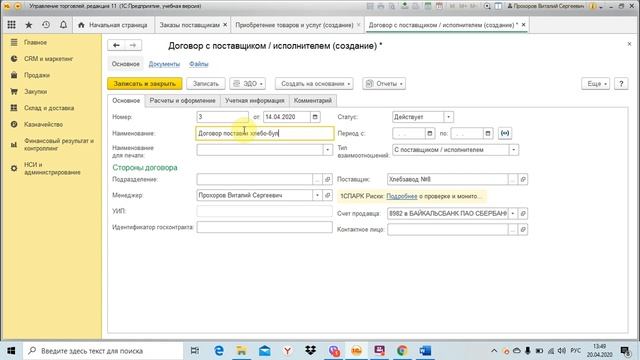The image size is (640, 360).
Task: Open Поставщик selection ellipsis button
Action: (x=513, y=179)
